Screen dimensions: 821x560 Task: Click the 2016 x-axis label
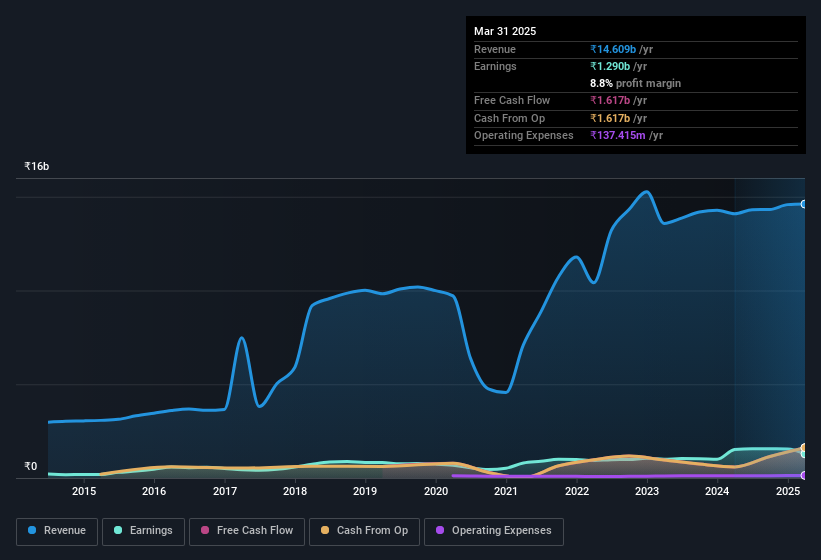(x=154, y=491)
